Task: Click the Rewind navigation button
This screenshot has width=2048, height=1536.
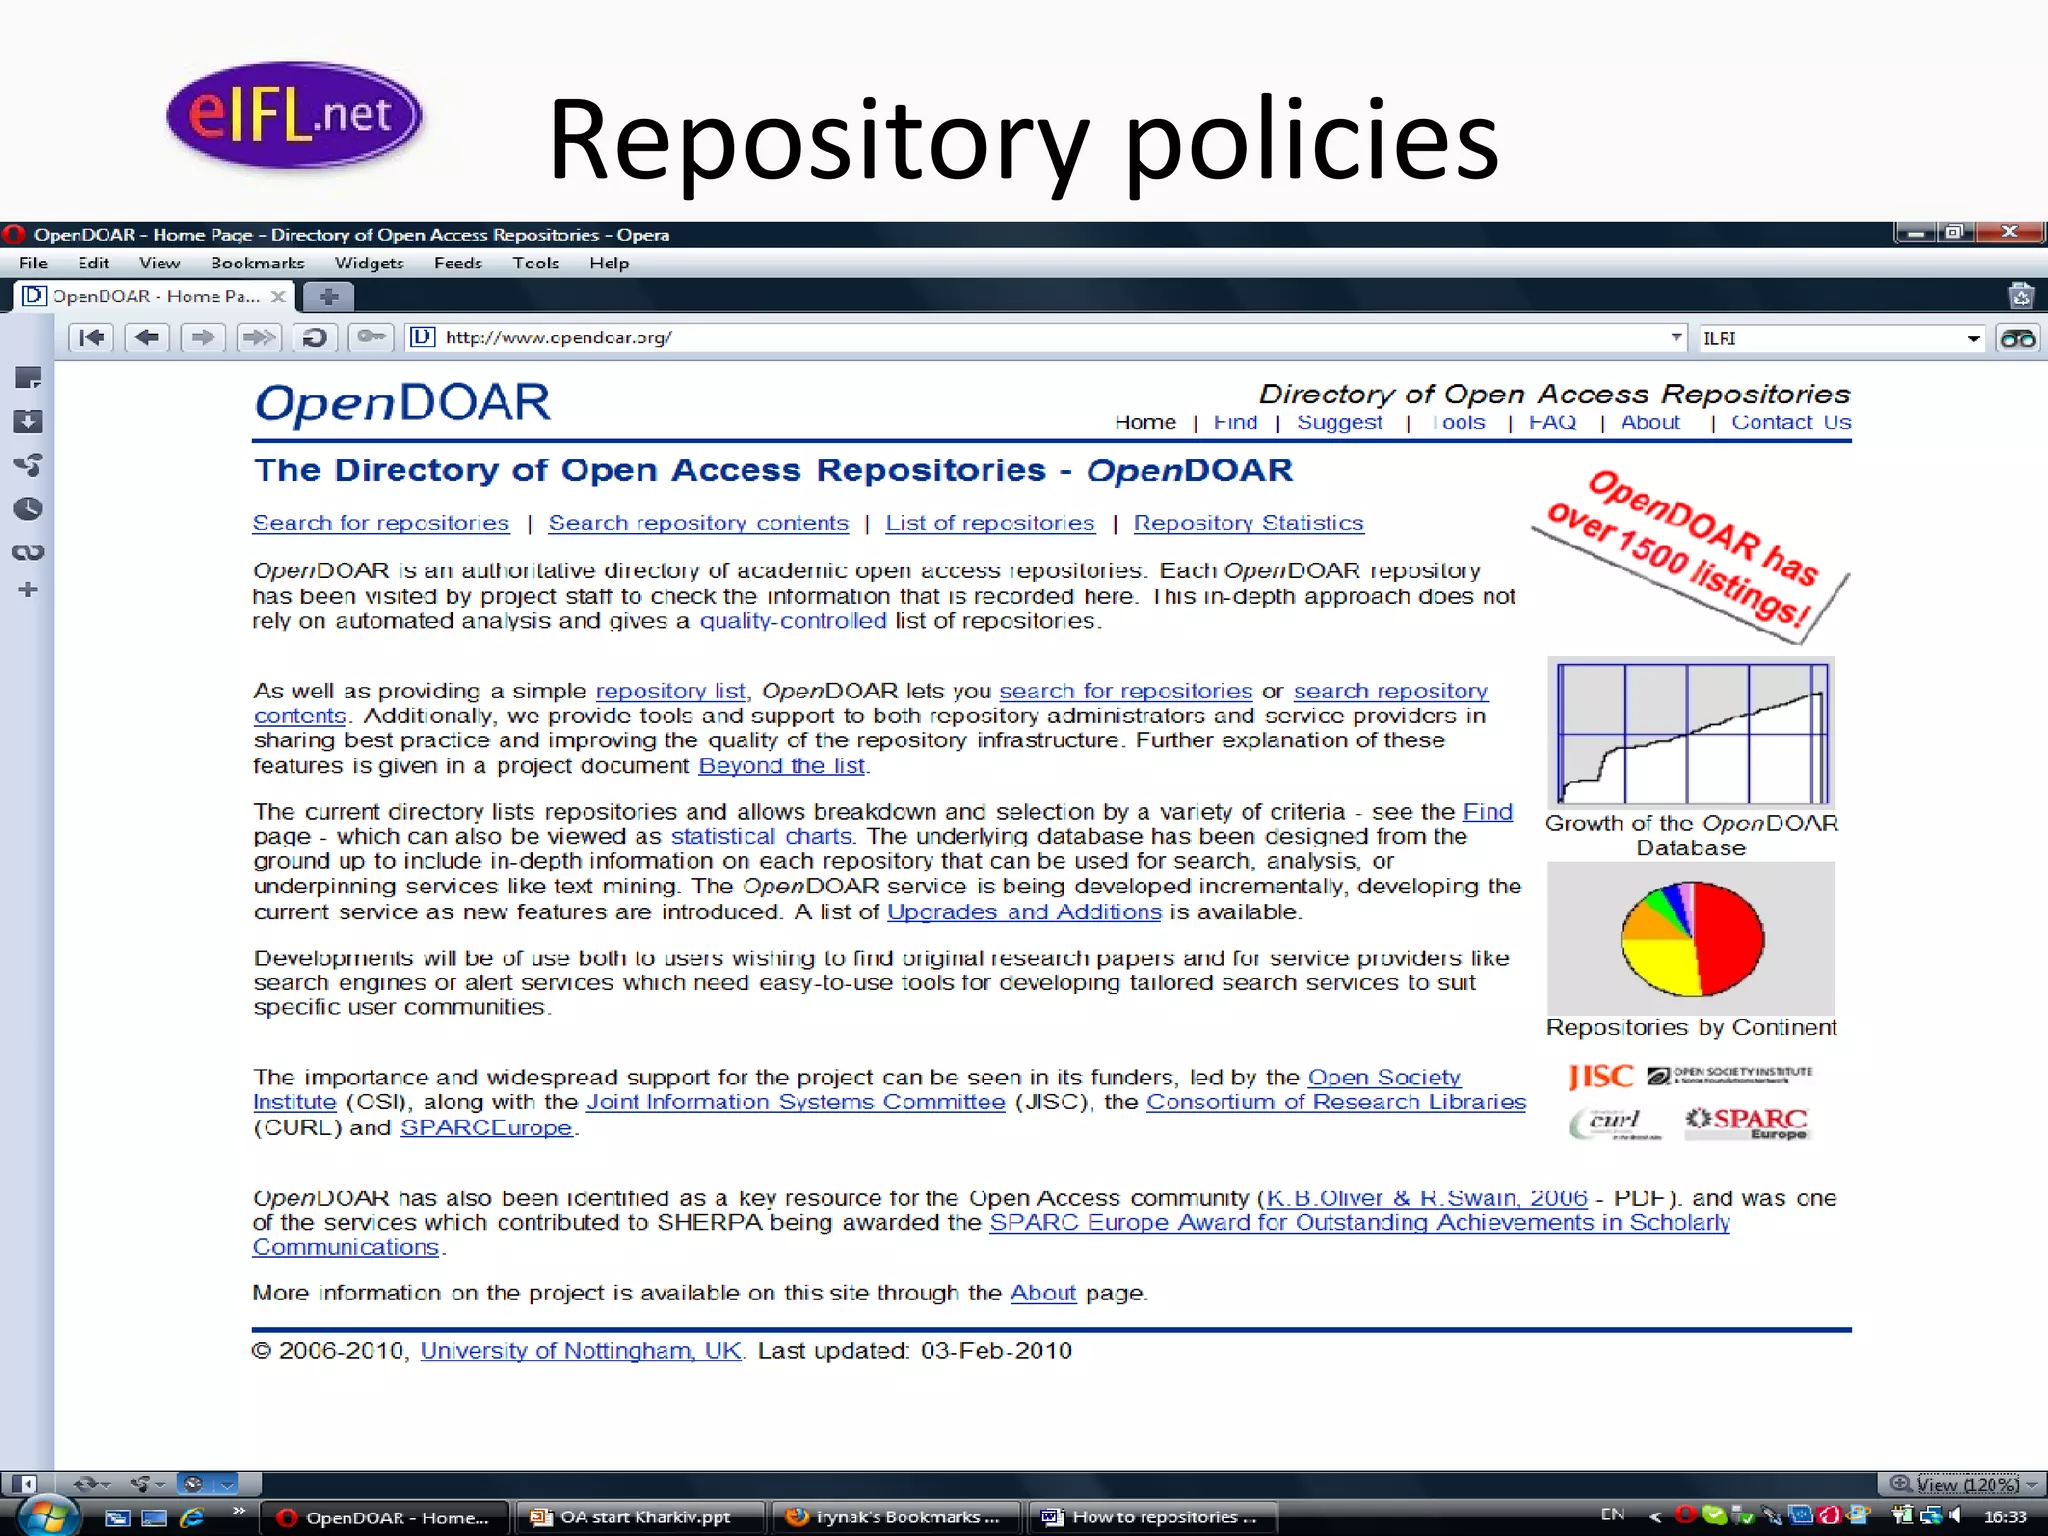Action: click(91, 338)
